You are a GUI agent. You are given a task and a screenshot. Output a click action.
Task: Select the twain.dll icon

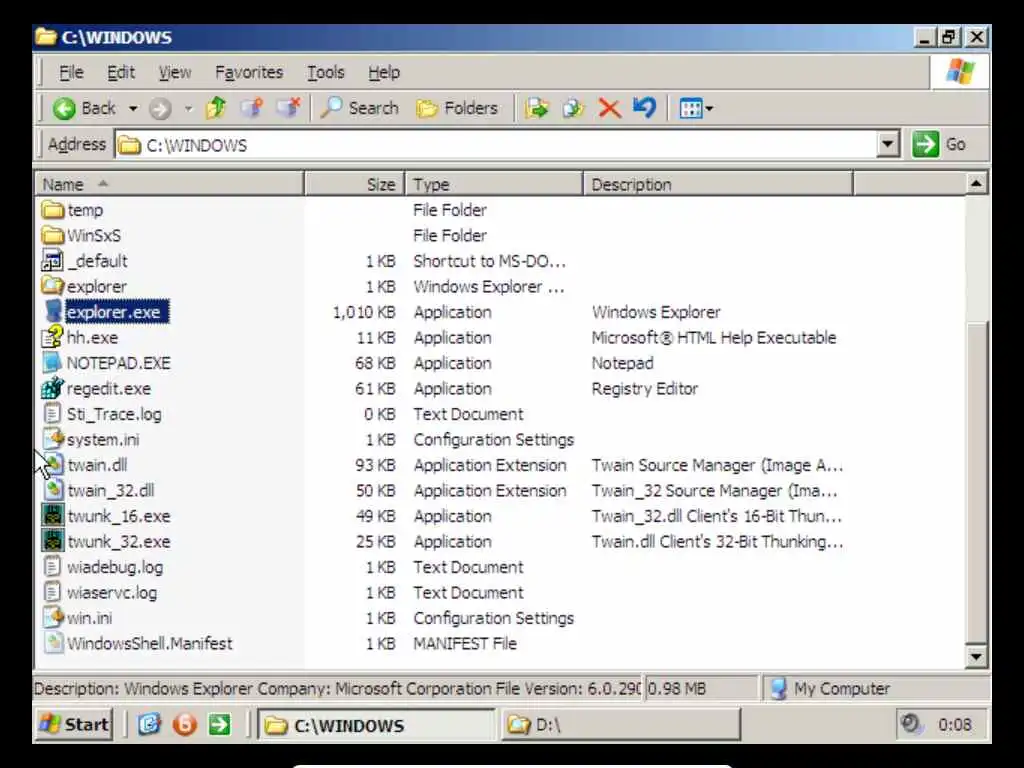pyautogui.click(x=54, y=464)
